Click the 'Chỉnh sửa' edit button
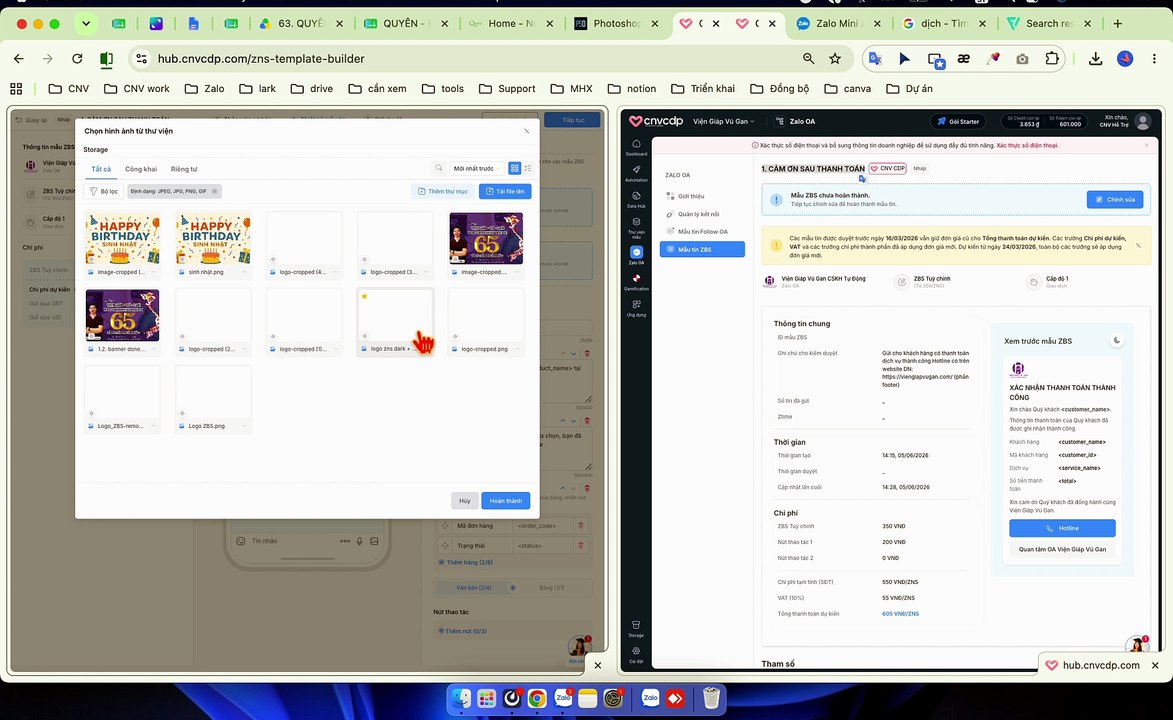 click(x=1115, y=200)
